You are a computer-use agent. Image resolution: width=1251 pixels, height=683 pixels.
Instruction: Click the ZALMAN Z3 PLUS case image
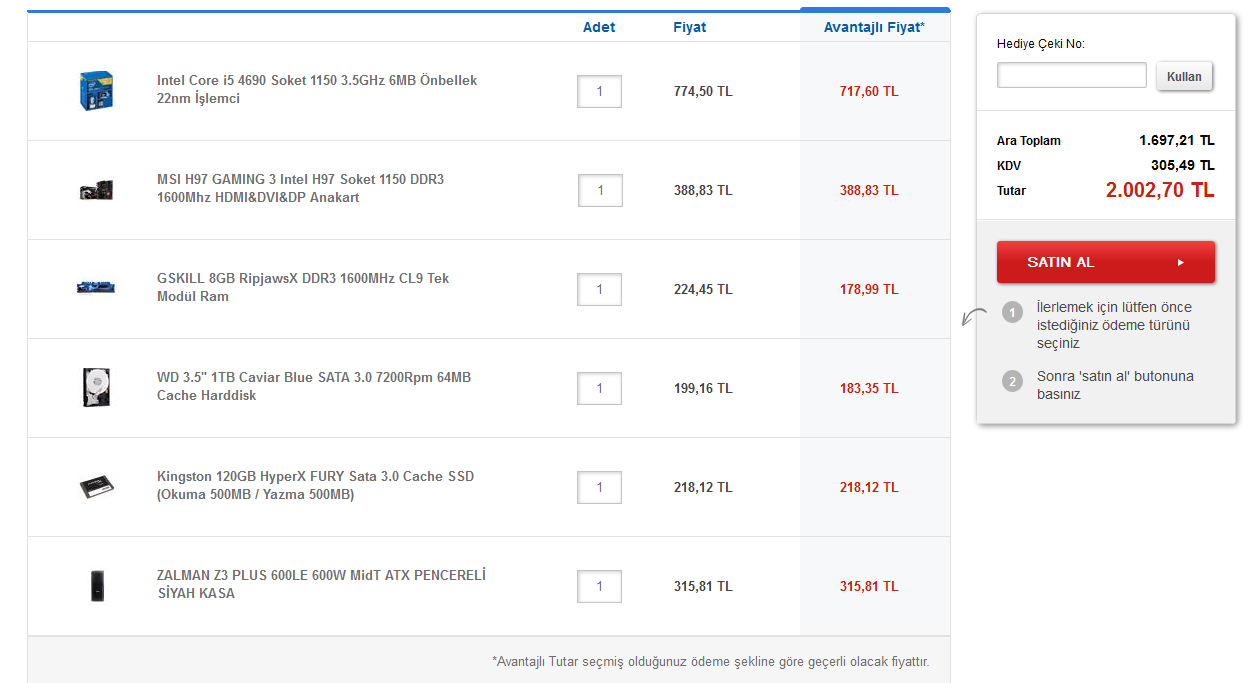point(96,585)
